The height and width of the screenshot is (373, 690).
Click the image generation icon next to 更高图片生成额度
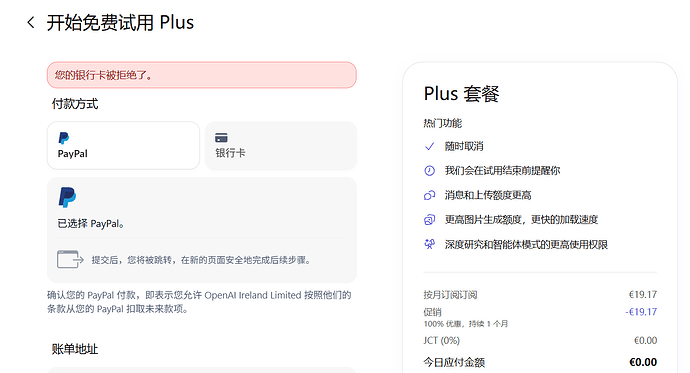tap(429, 219)
